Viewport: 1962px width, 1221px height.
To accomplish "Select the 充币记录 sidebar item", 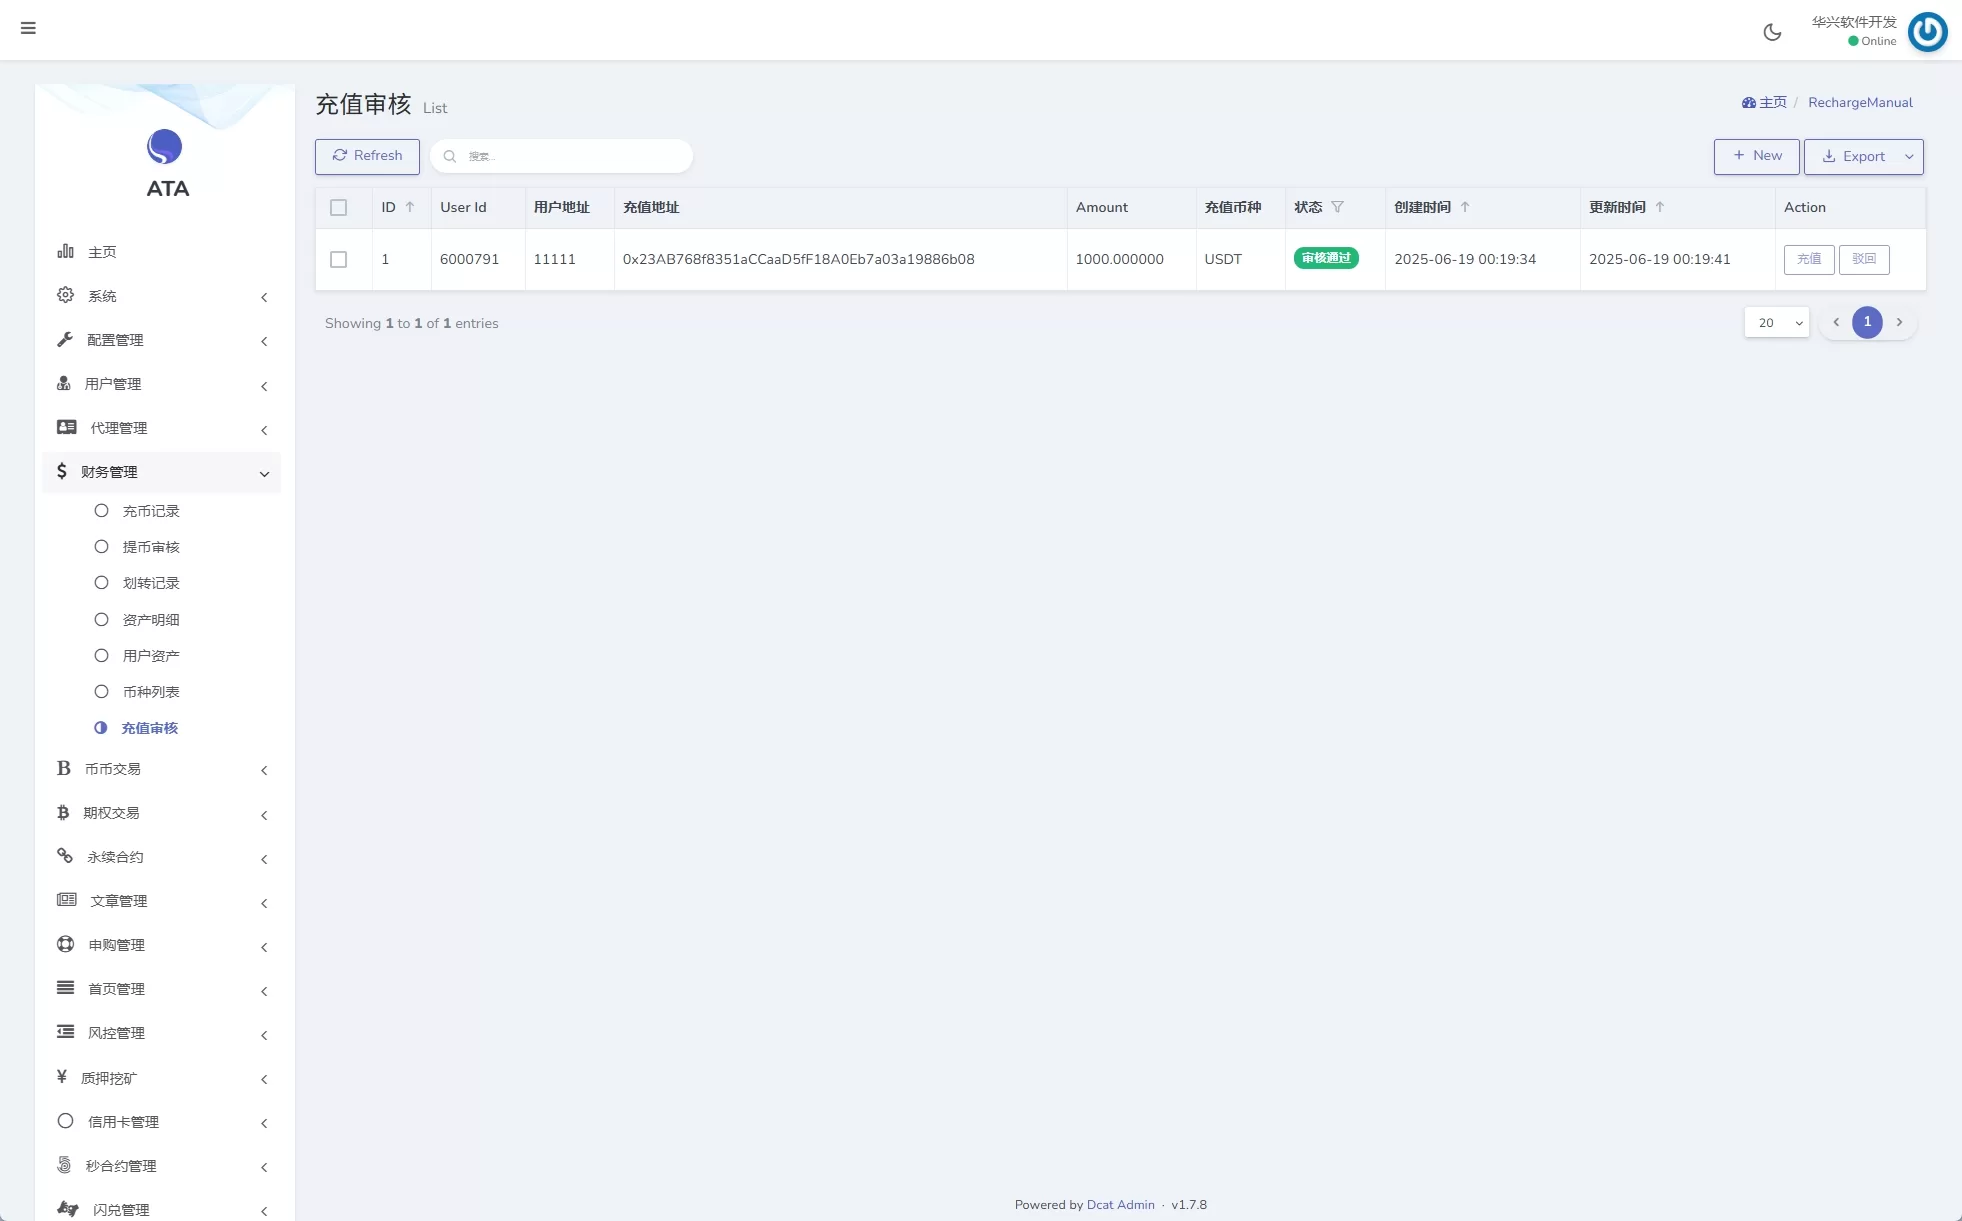I will 150,511.
